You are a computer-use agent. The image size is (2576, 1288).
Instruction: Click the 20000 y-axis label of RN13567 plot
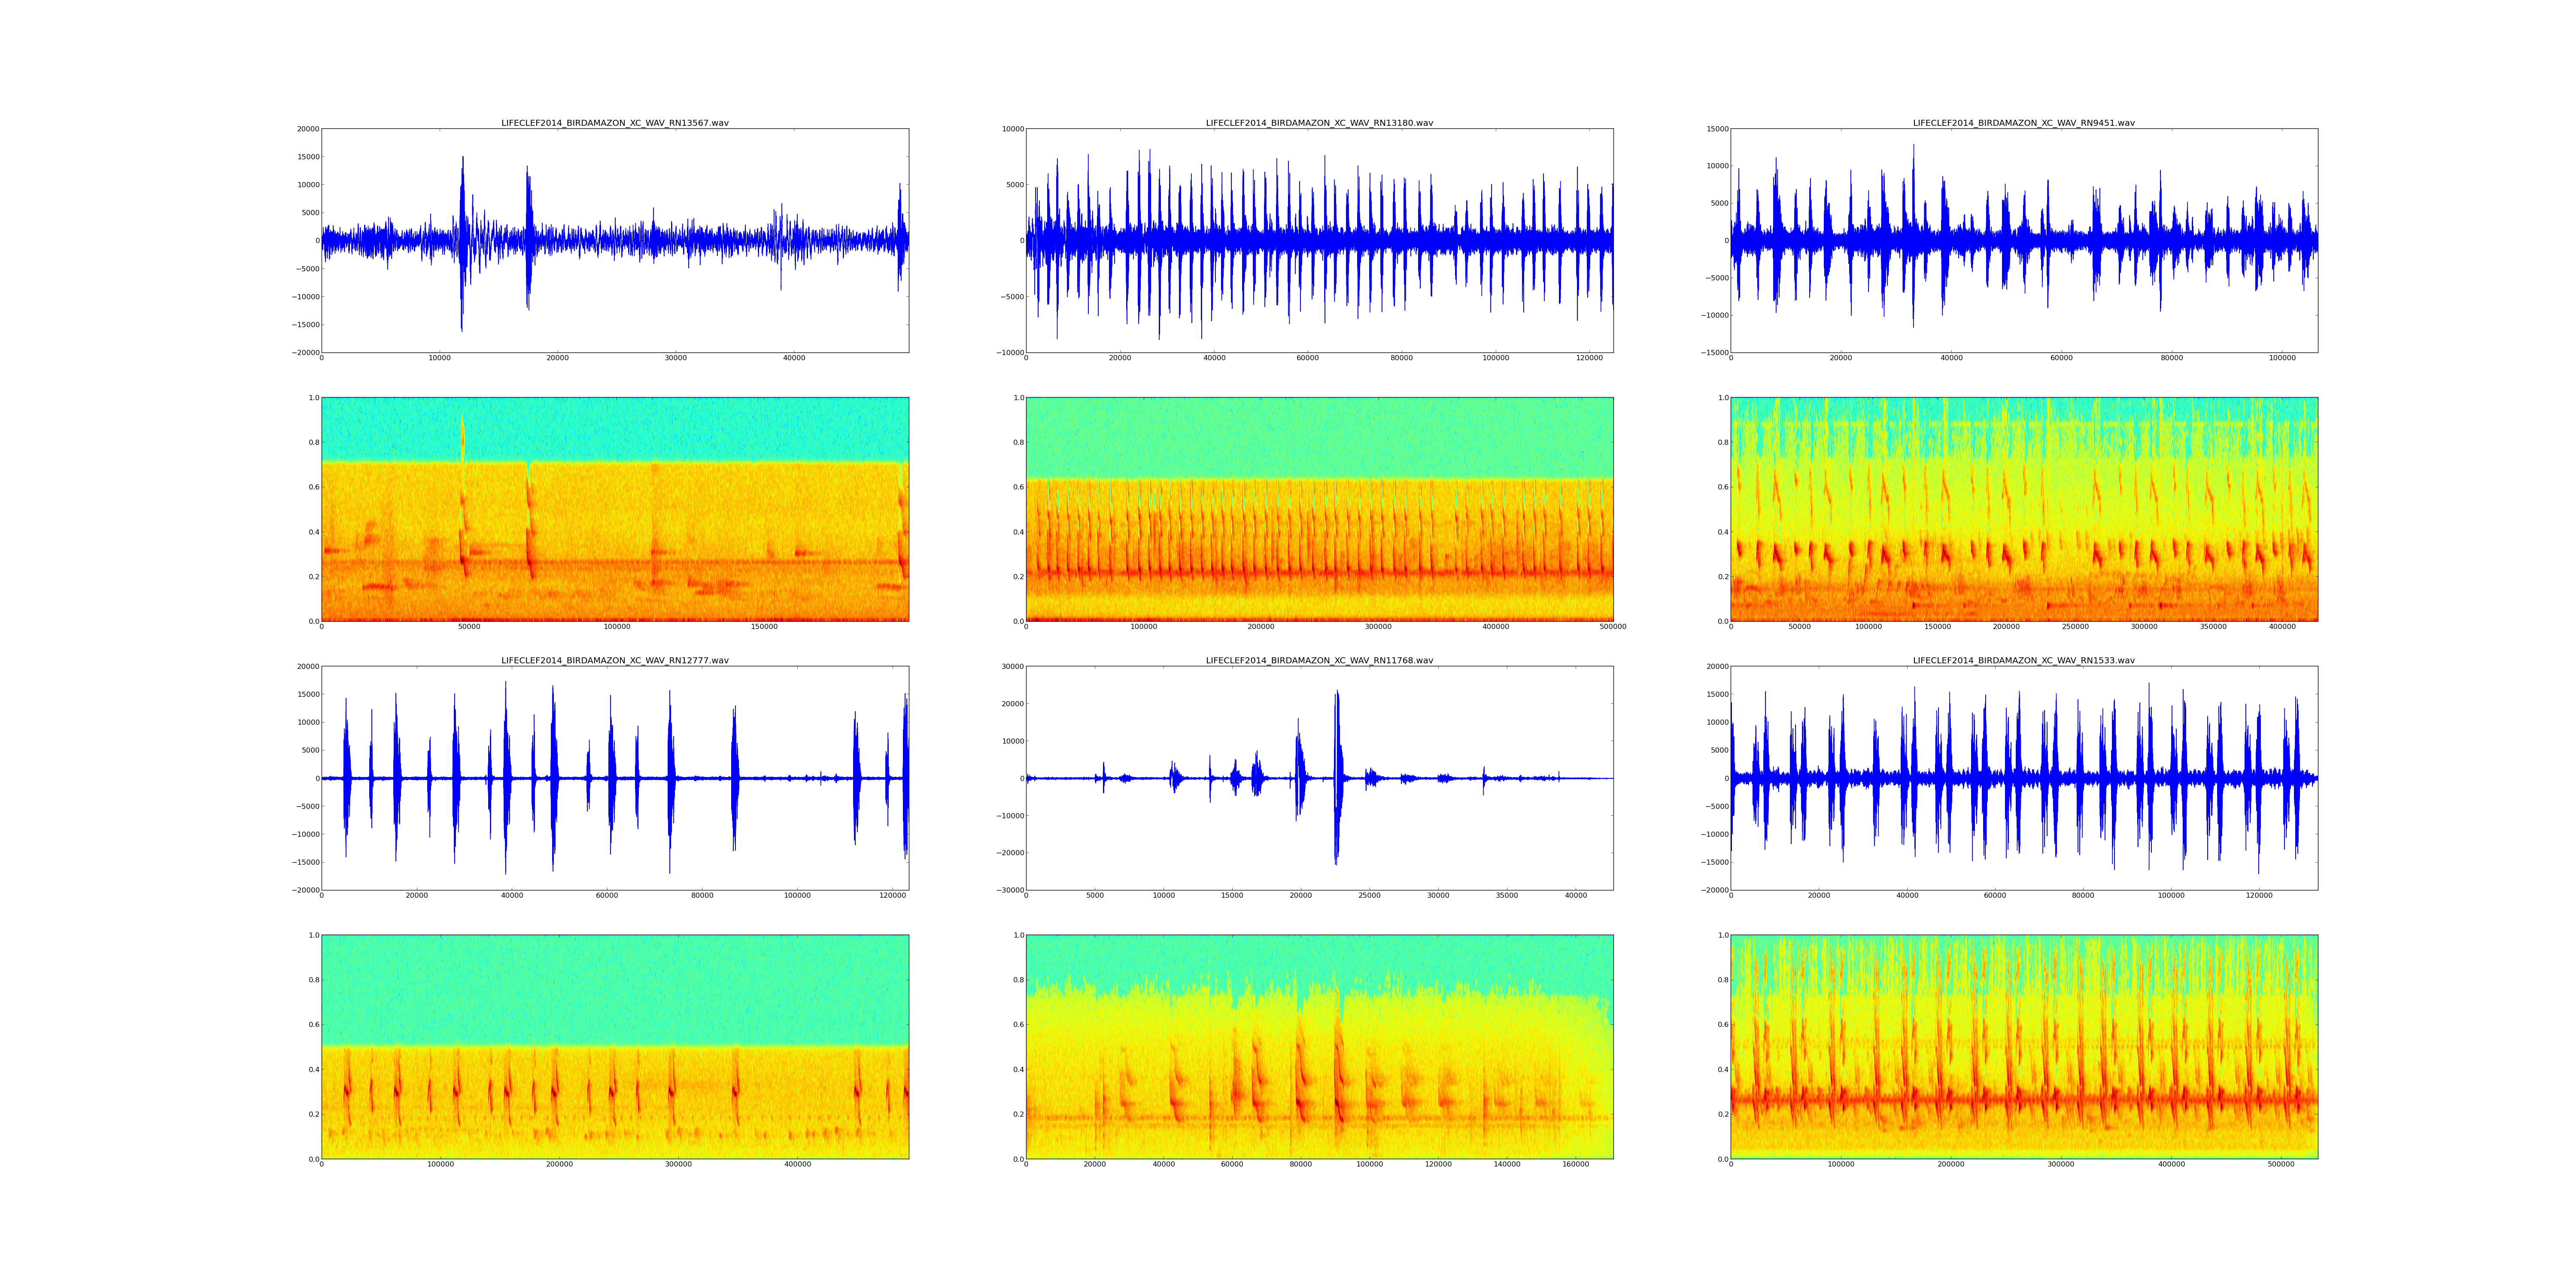click(307, 129)
